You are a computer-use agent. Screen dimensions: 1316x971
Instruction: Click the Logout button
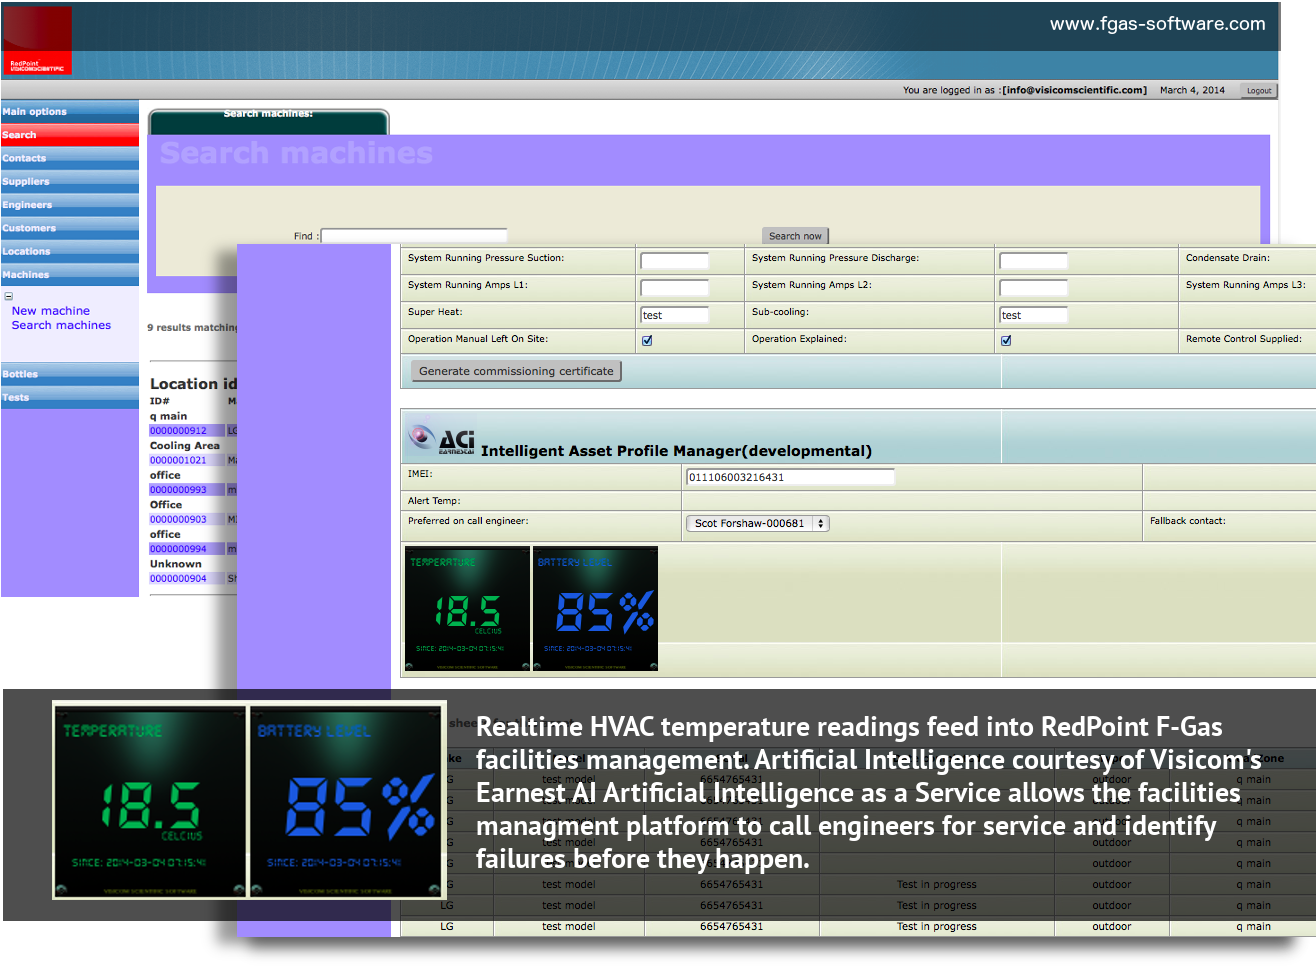(x=1259, y=90)
